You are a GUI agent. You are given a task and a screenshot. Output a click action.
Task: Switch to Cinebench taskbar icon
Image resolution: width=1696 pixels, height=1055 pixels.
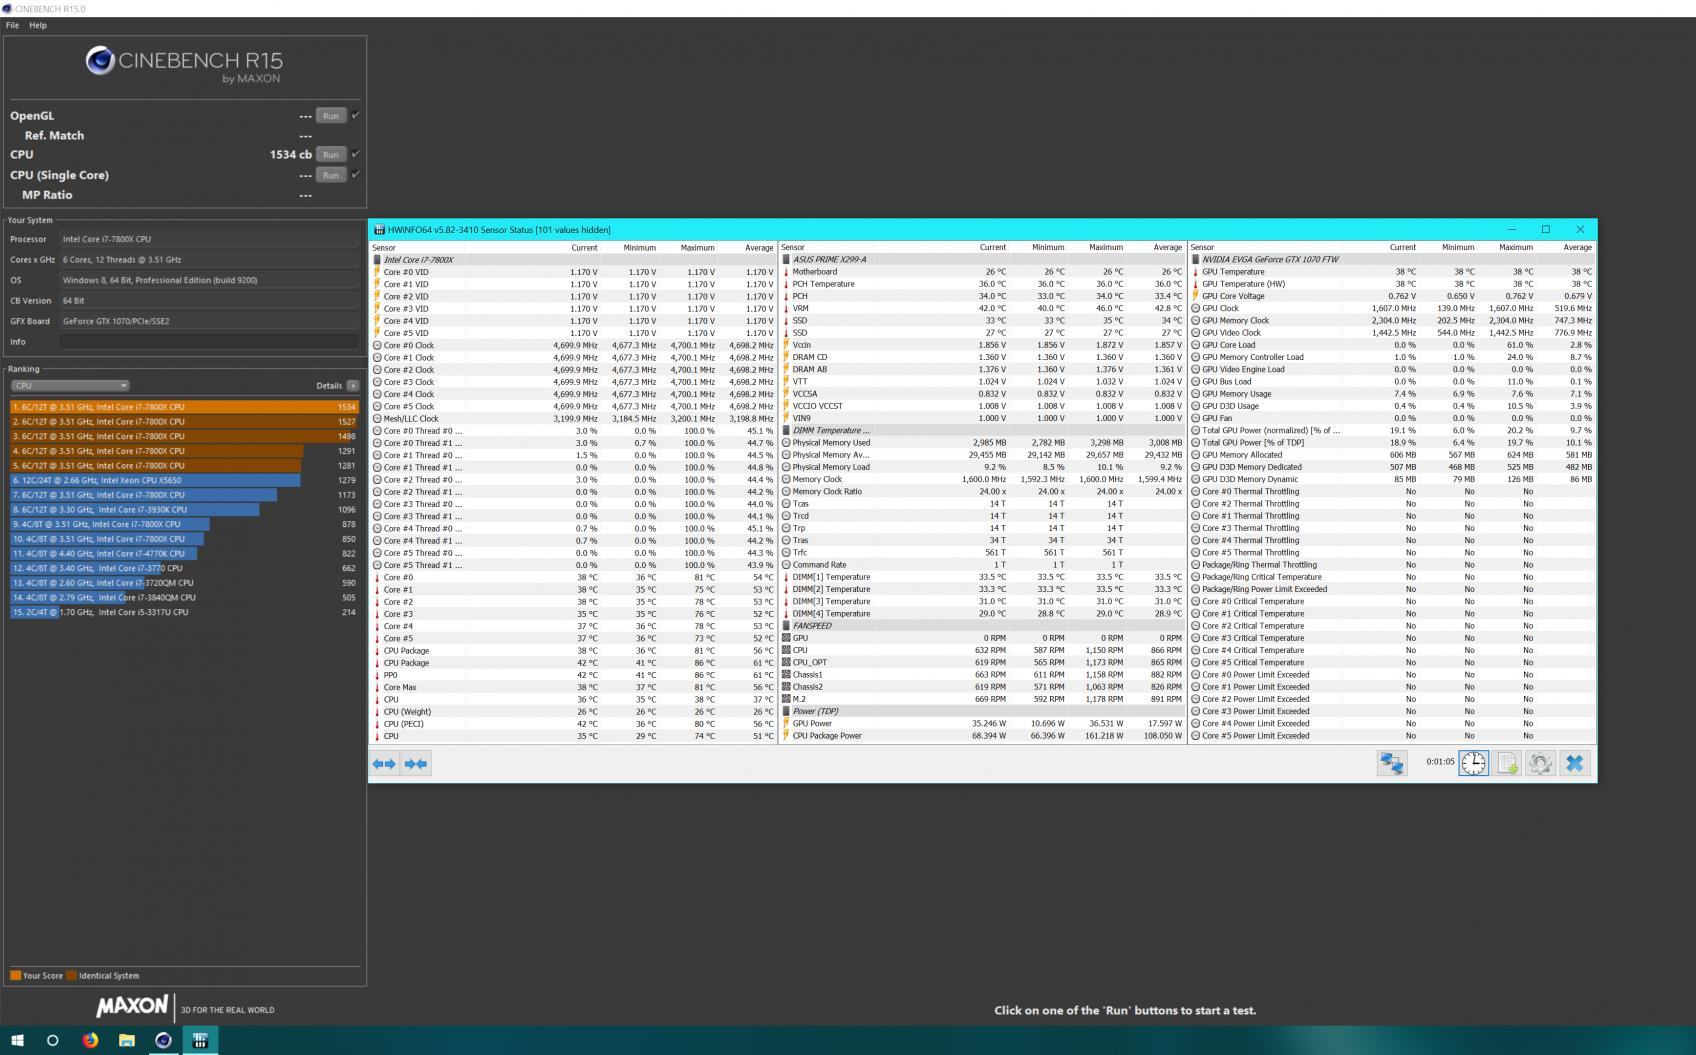click(x=163, y=1040)
